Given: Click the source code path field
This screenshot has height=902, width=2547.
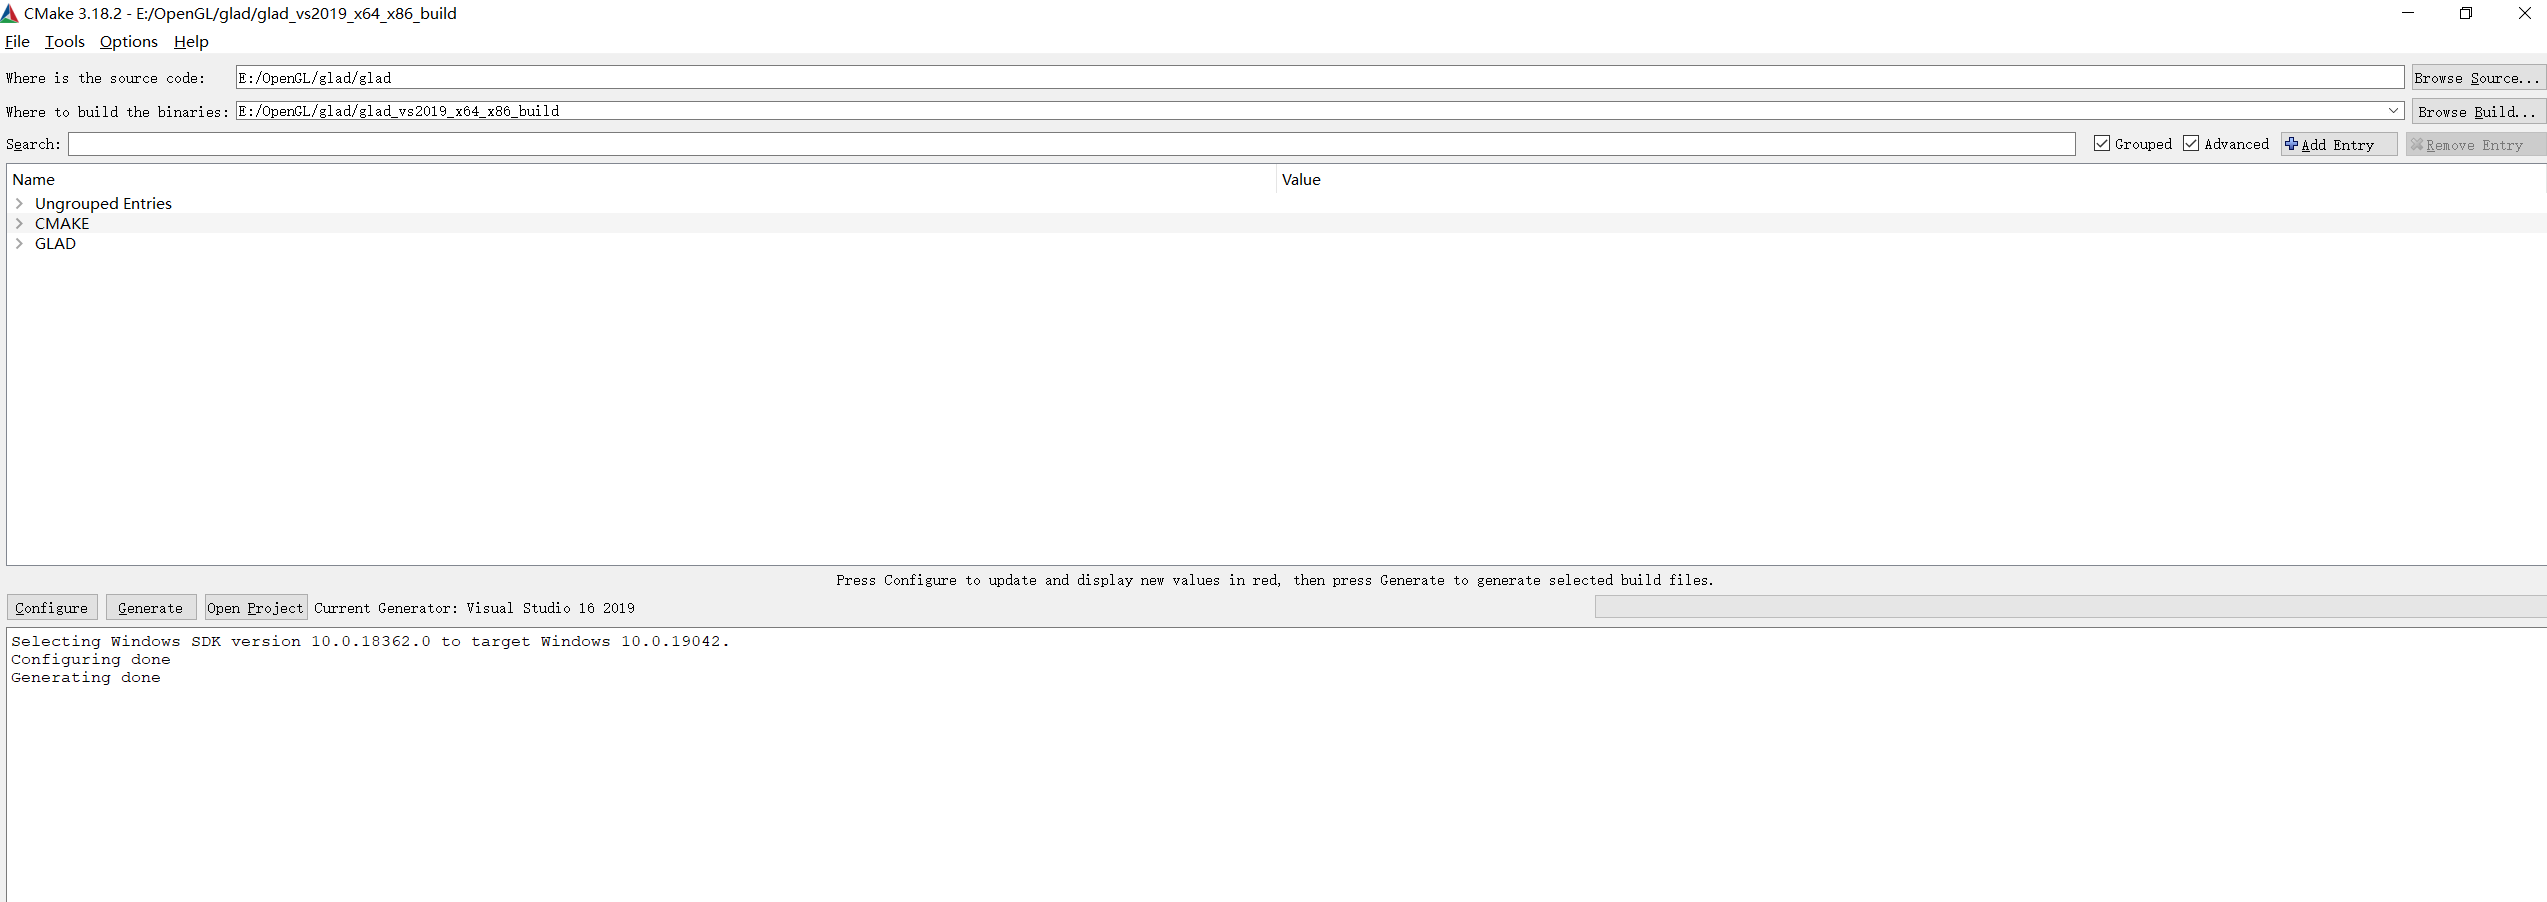Looking at the screenshot, I should [x=1320, y=78].
